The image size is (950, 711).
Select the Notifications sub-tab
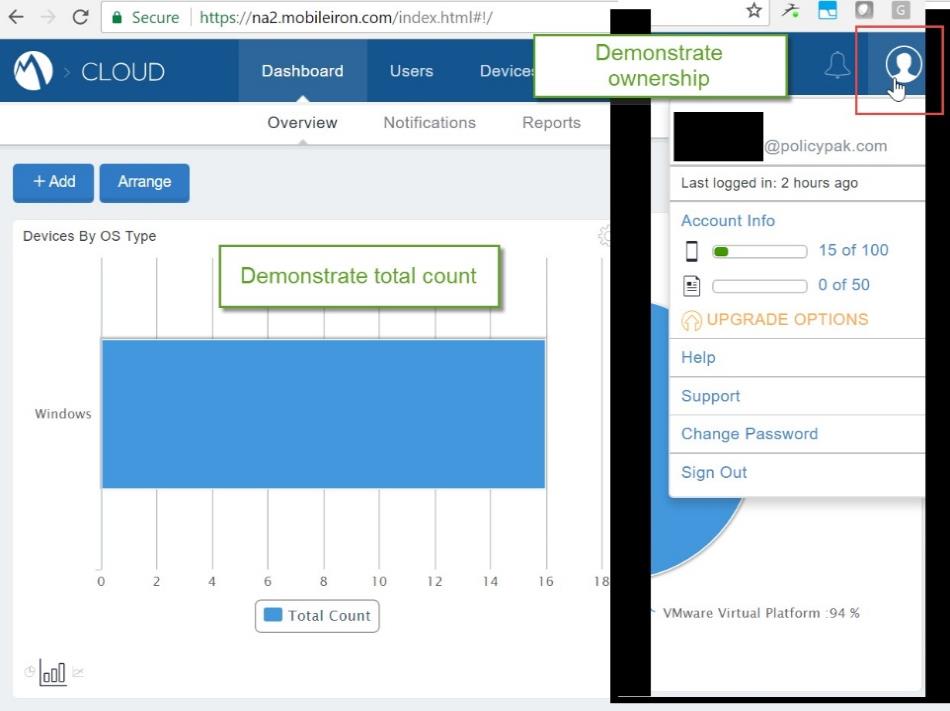point(429,123)
